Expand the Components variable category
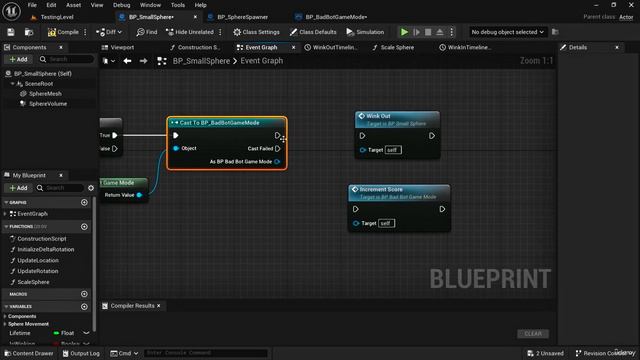 5,316
